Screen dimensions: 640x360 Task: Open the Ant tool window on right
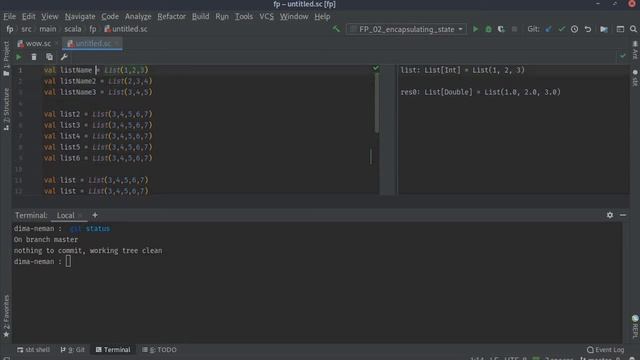pos(635,50)
